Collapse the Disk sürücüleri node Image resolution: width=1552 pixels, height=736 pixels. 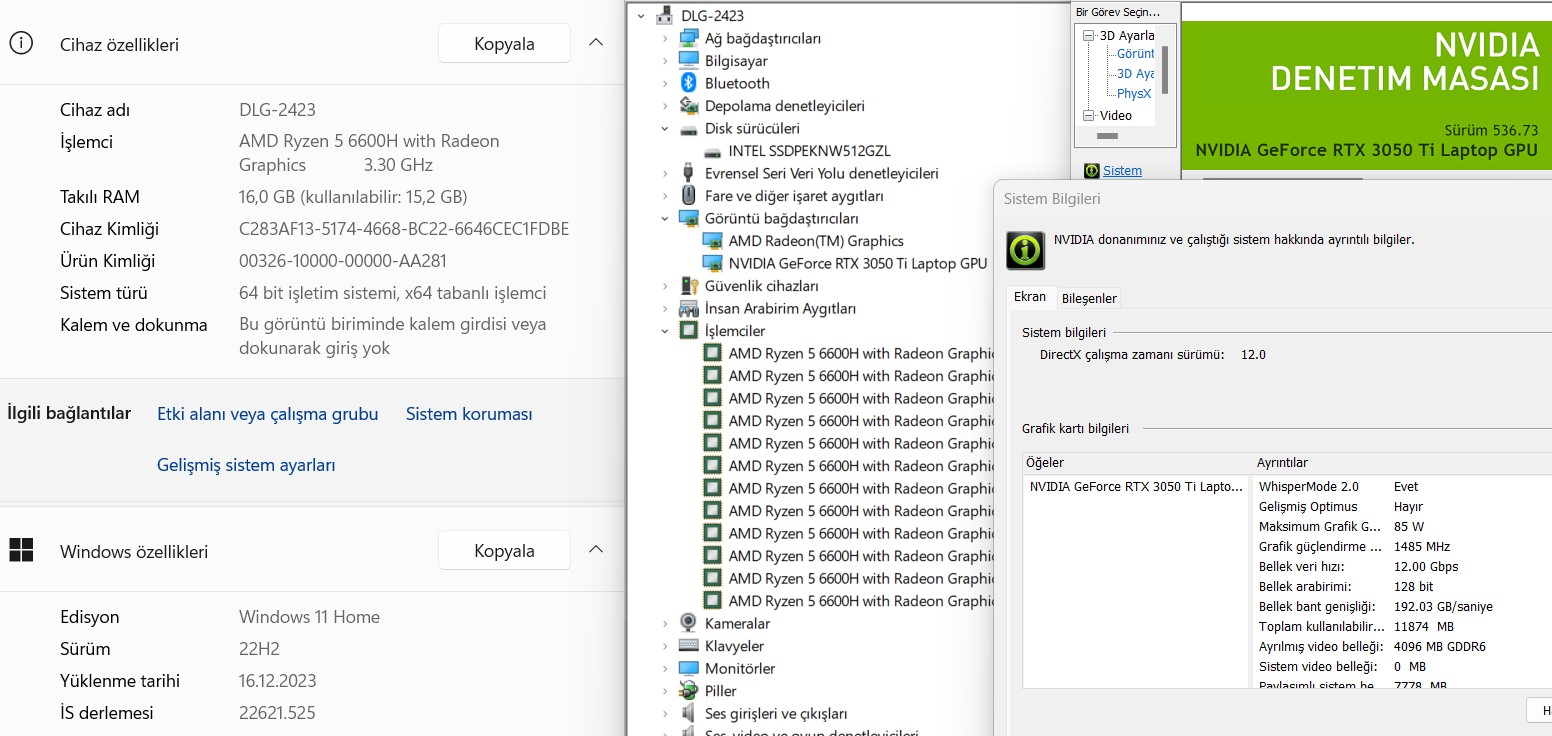click(665, 129)
